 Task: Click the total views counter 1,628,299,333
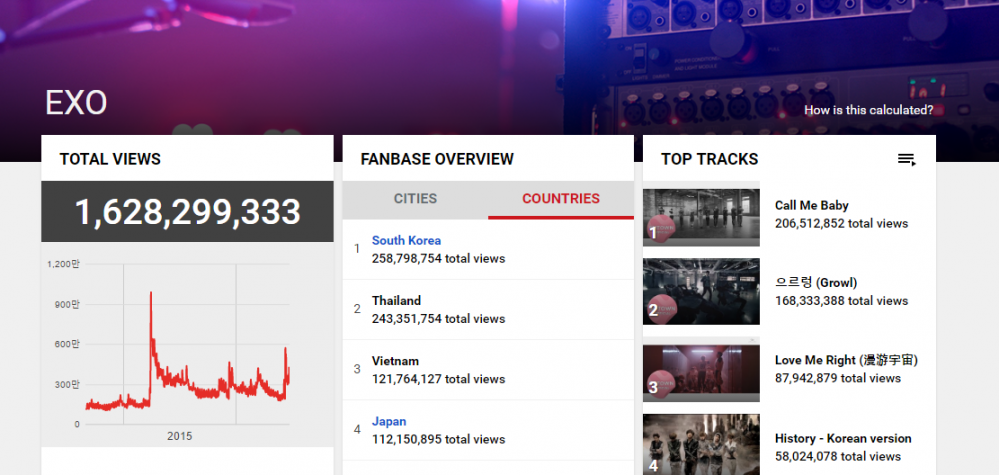tap(187, 212)
